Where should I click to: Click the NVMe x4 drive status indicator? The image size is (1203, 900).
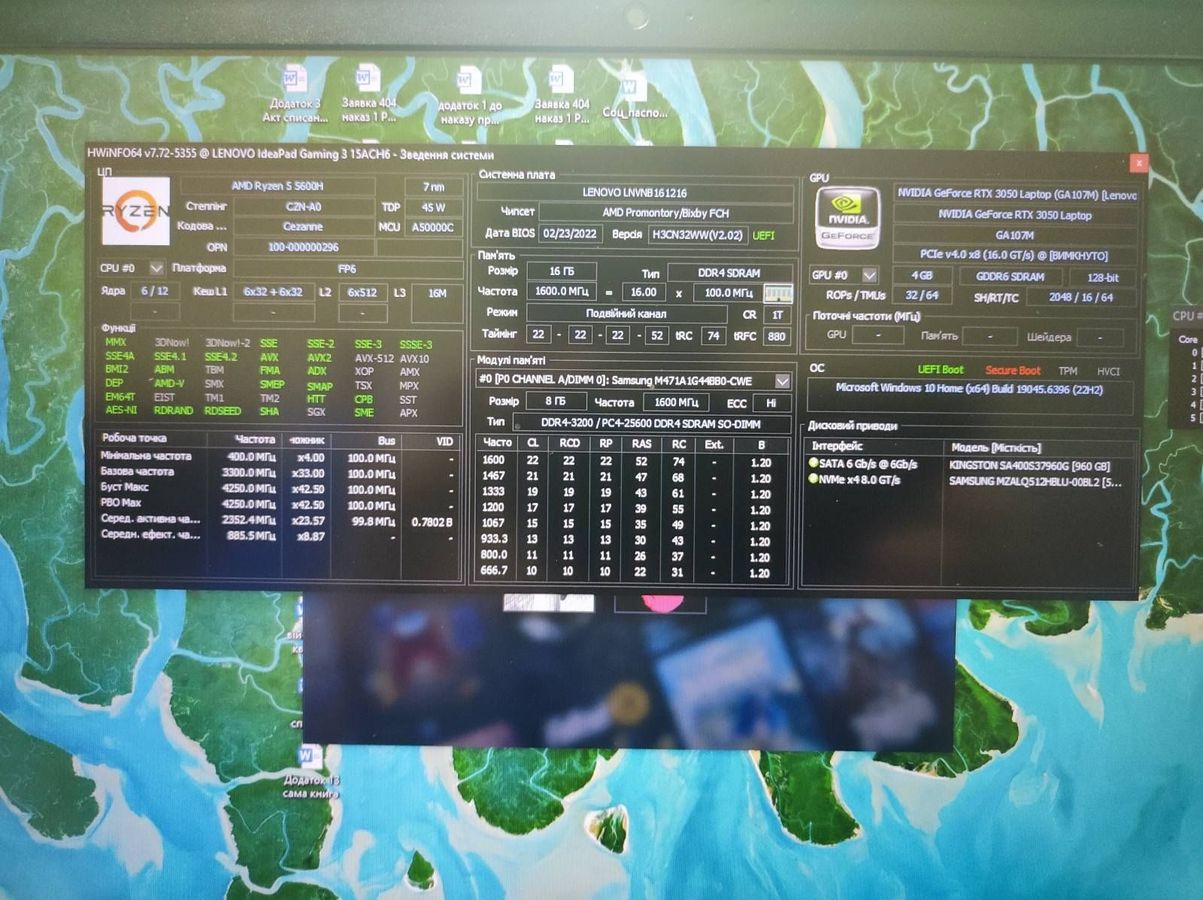[x=813, y=480]
